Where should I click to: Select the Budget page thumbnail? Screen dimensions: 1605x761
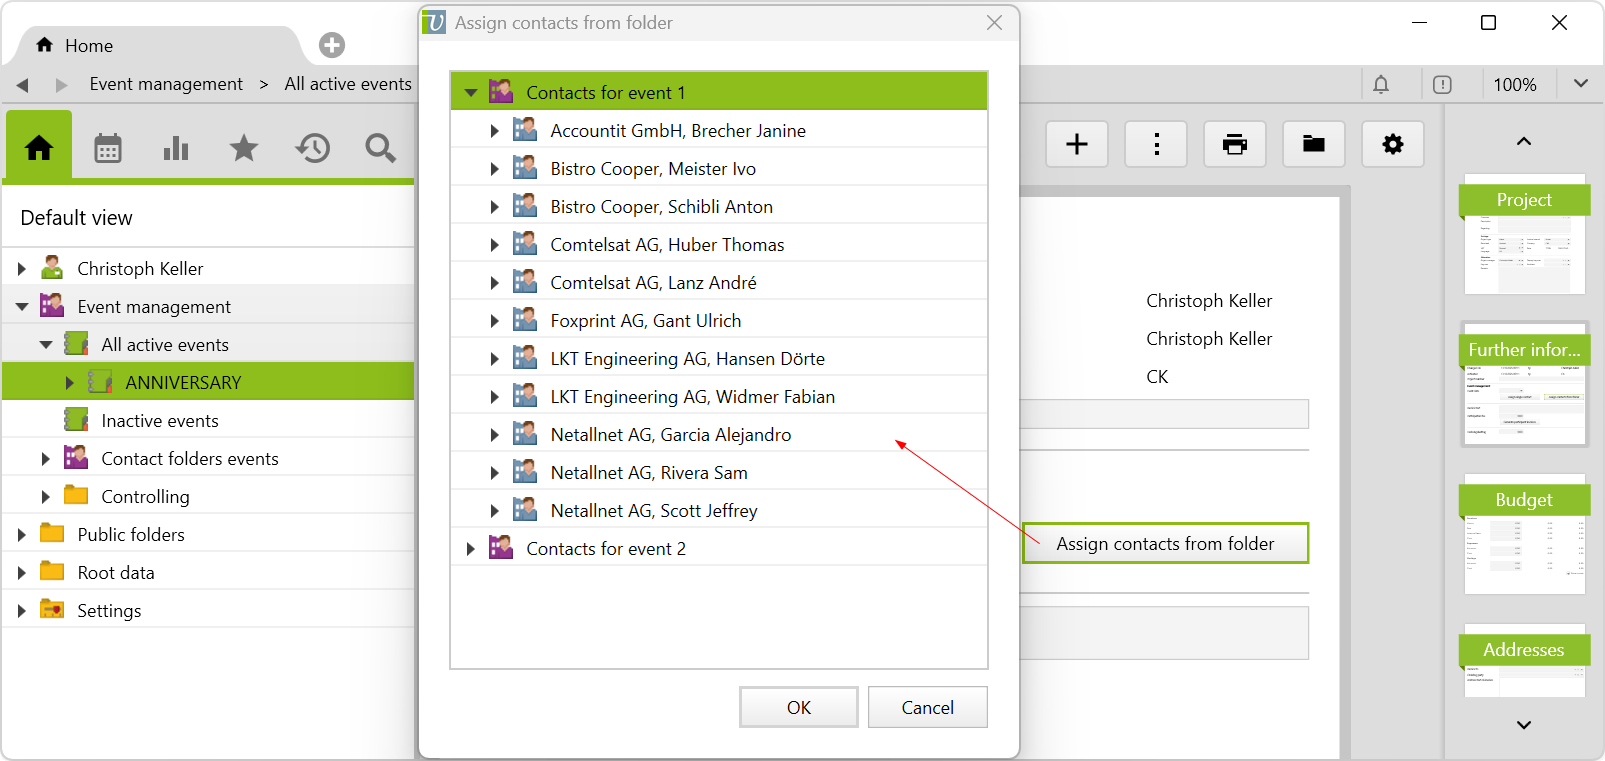coord(1524,535)
